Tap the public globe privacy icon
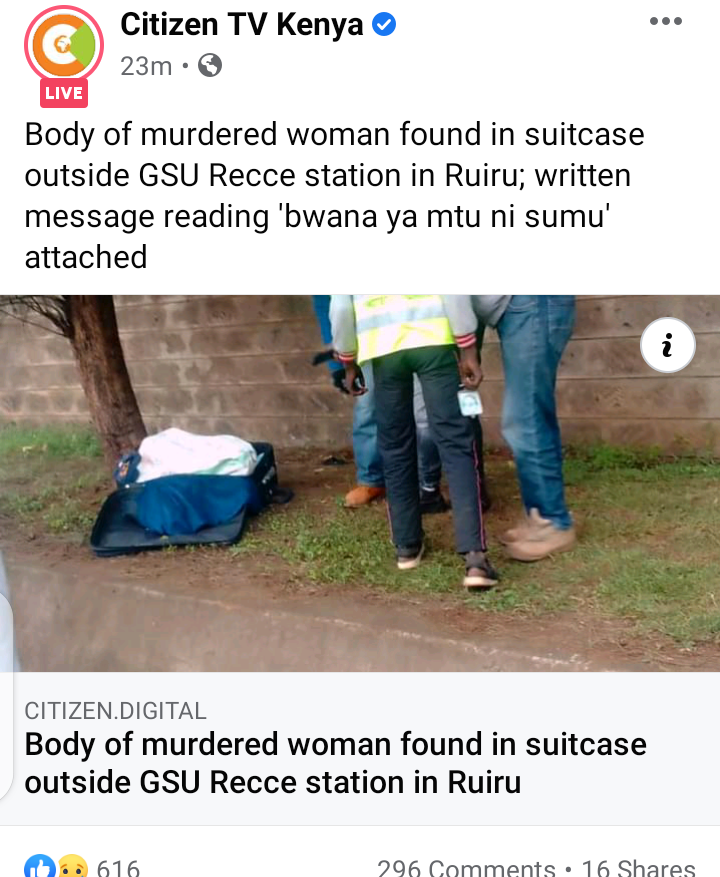720x877 pixels. 210,65
